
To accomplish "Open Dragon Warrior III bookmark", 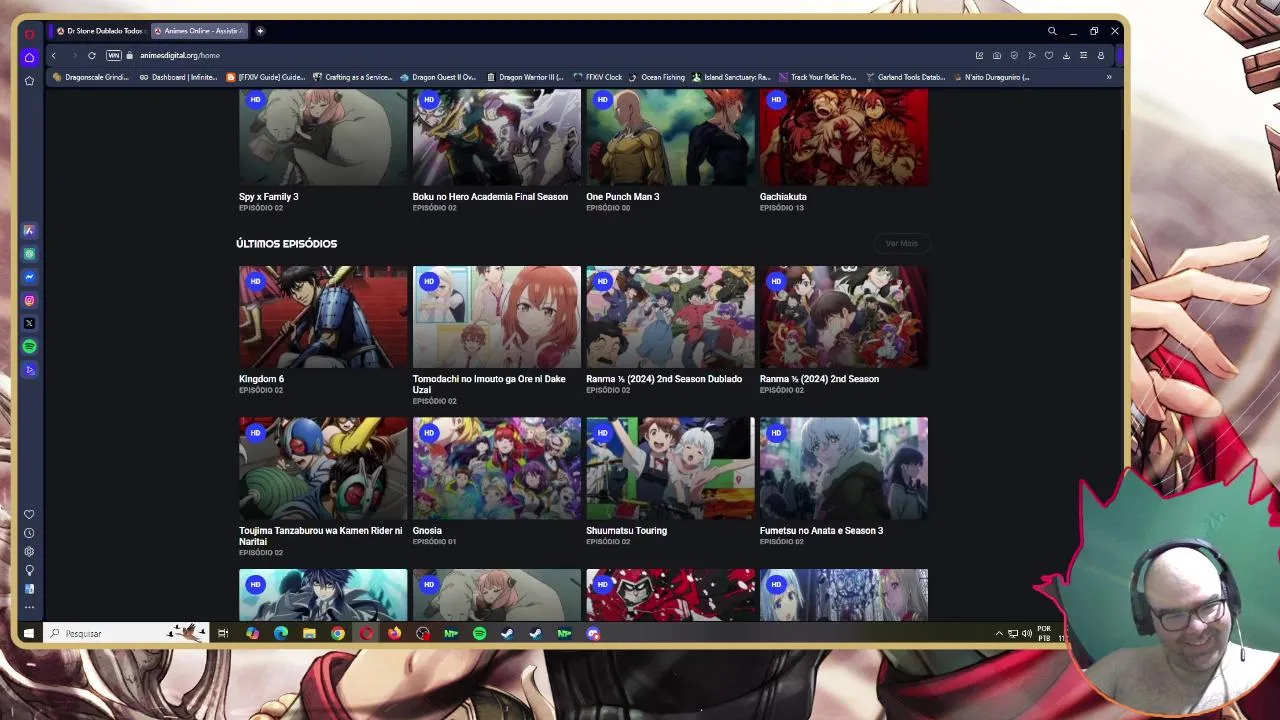I will pos(525,77).
